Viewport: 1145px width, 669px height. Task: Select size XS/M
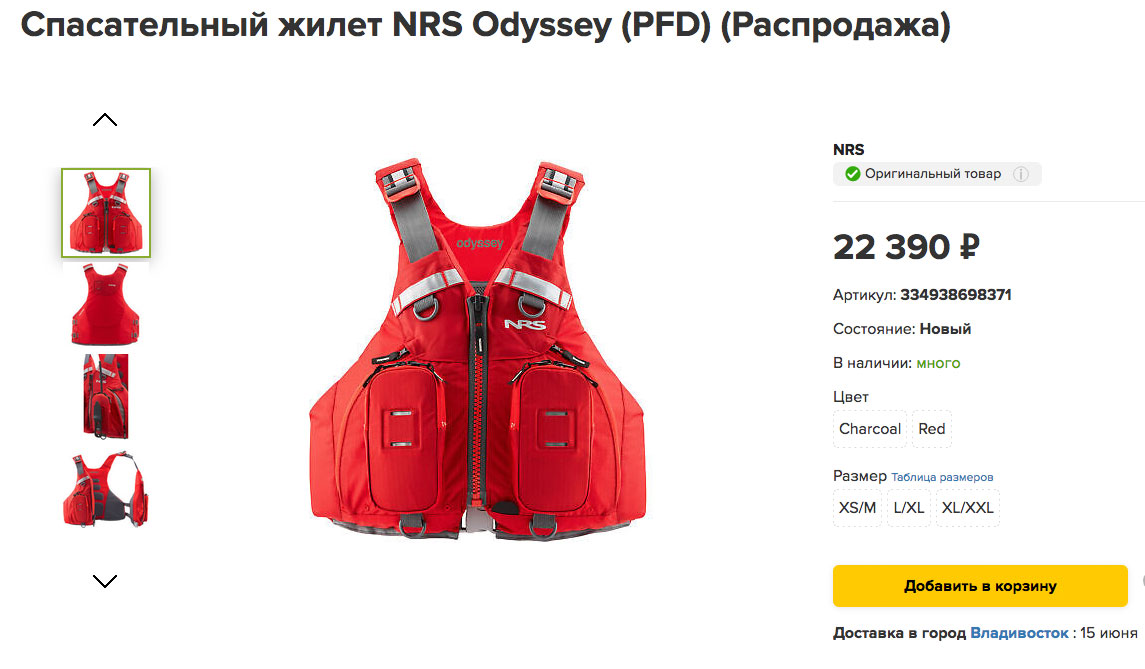tap(857, 508)
